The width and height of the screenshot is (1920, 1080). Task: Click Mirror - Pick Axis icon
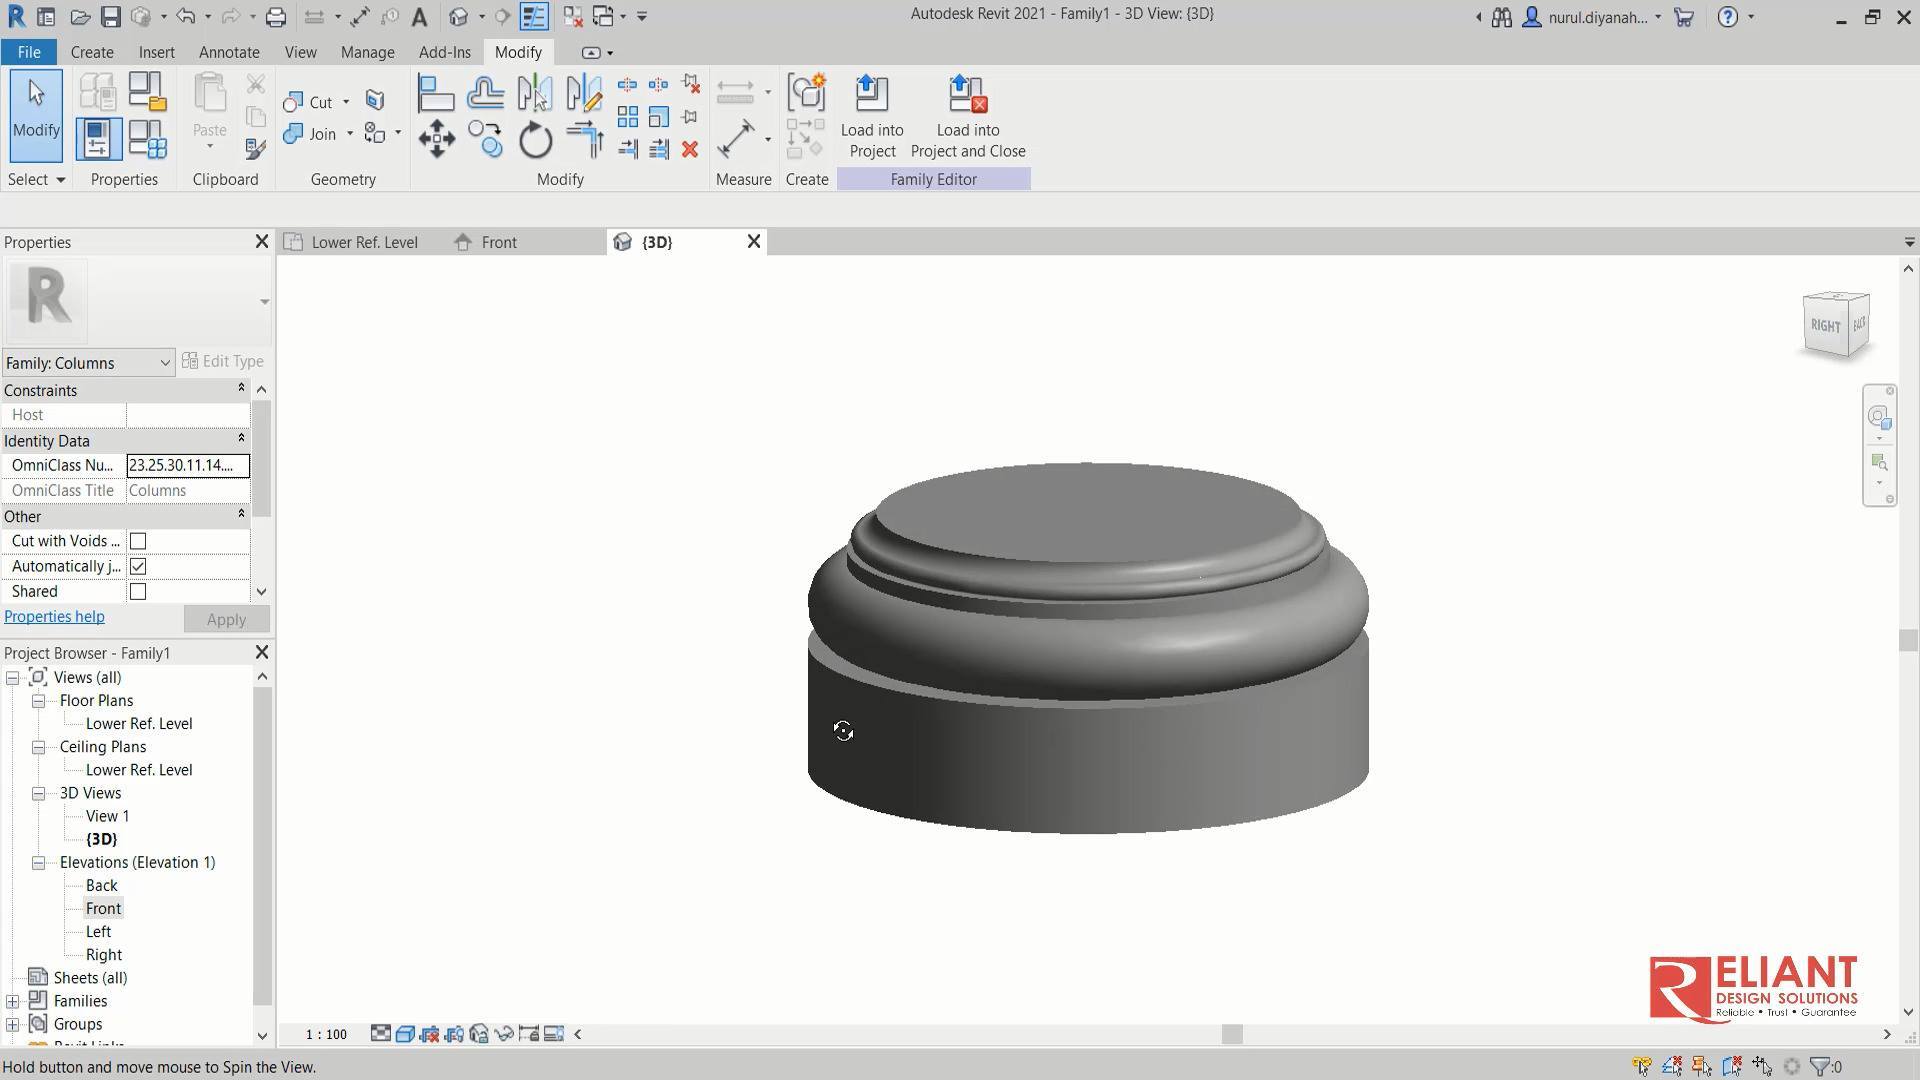point(535,94)
